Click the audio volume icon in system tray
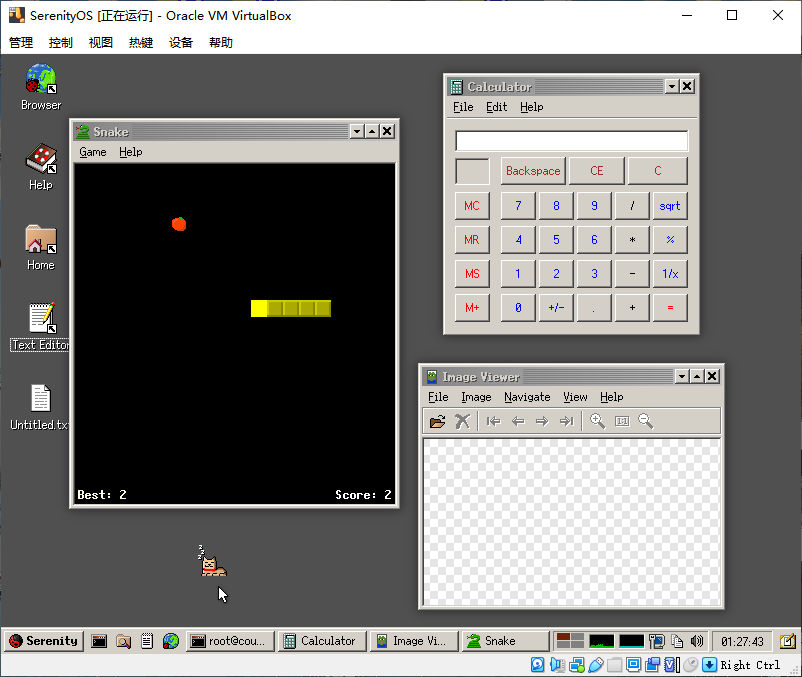 697,641
